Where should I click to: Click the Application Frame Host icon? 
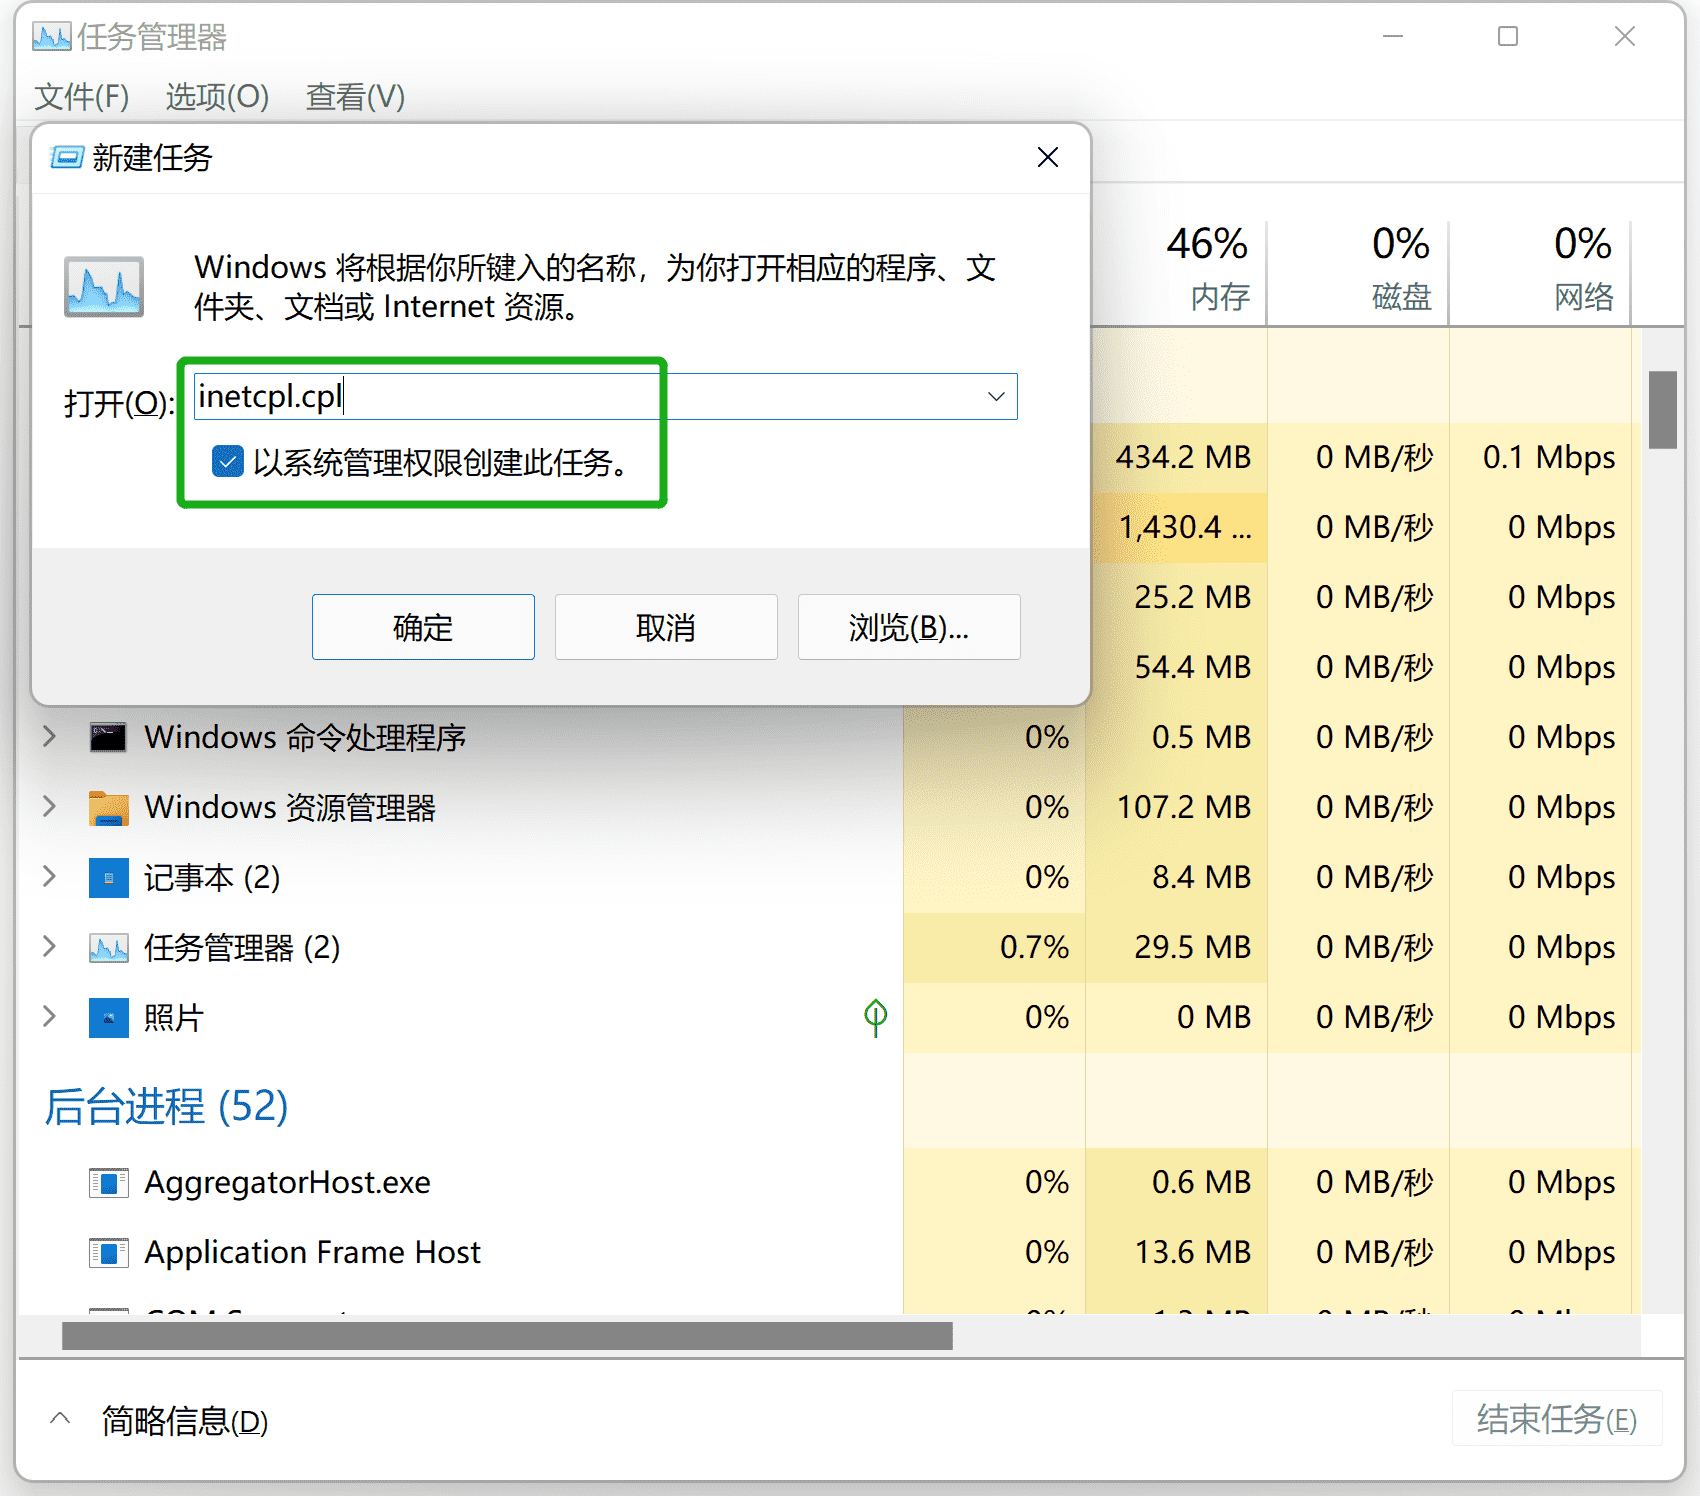pos(108,1252)
